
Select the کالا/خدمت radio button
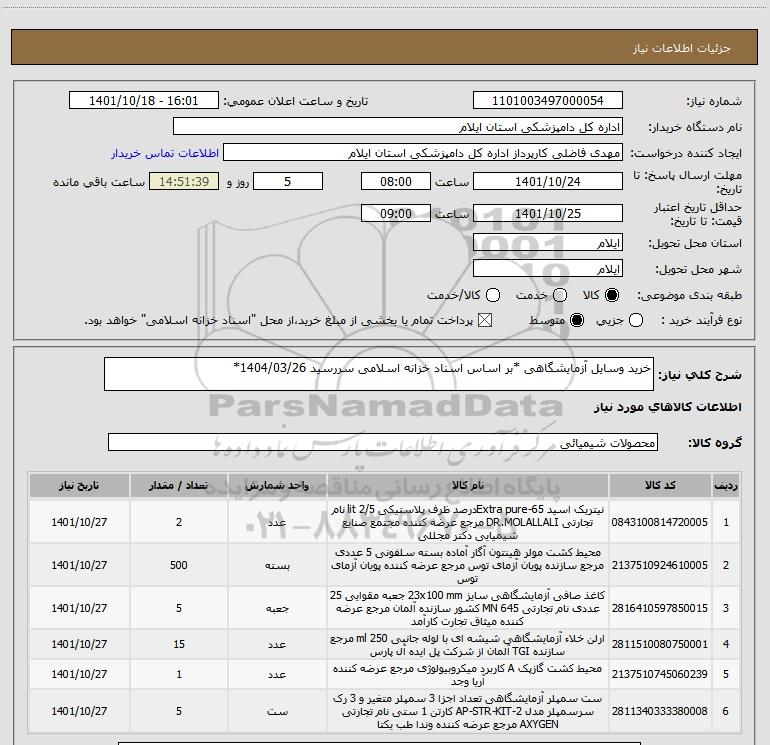click(493, 295)
